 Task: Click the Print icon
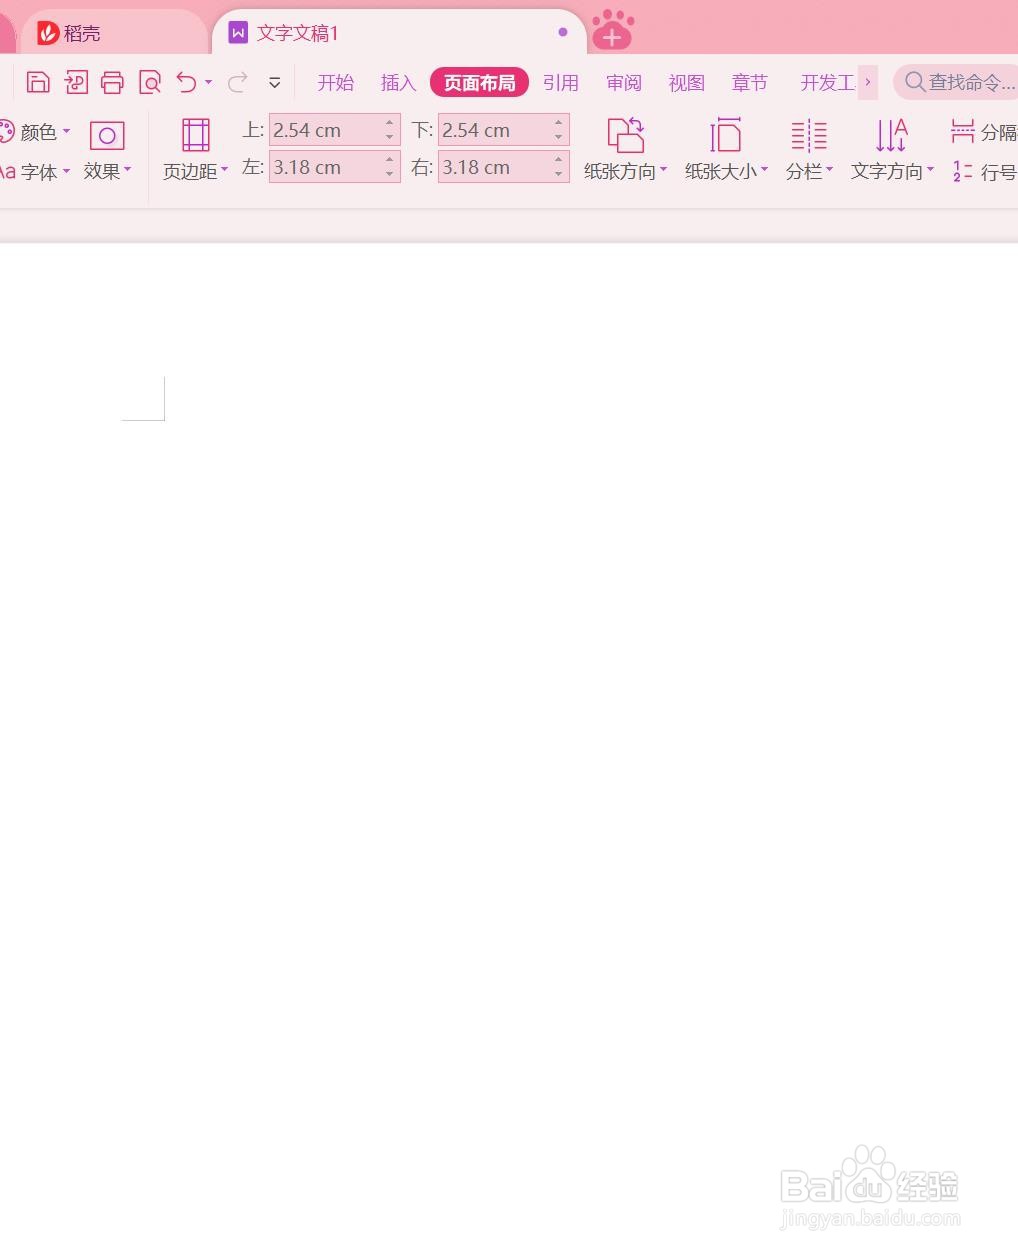point(113,82)
